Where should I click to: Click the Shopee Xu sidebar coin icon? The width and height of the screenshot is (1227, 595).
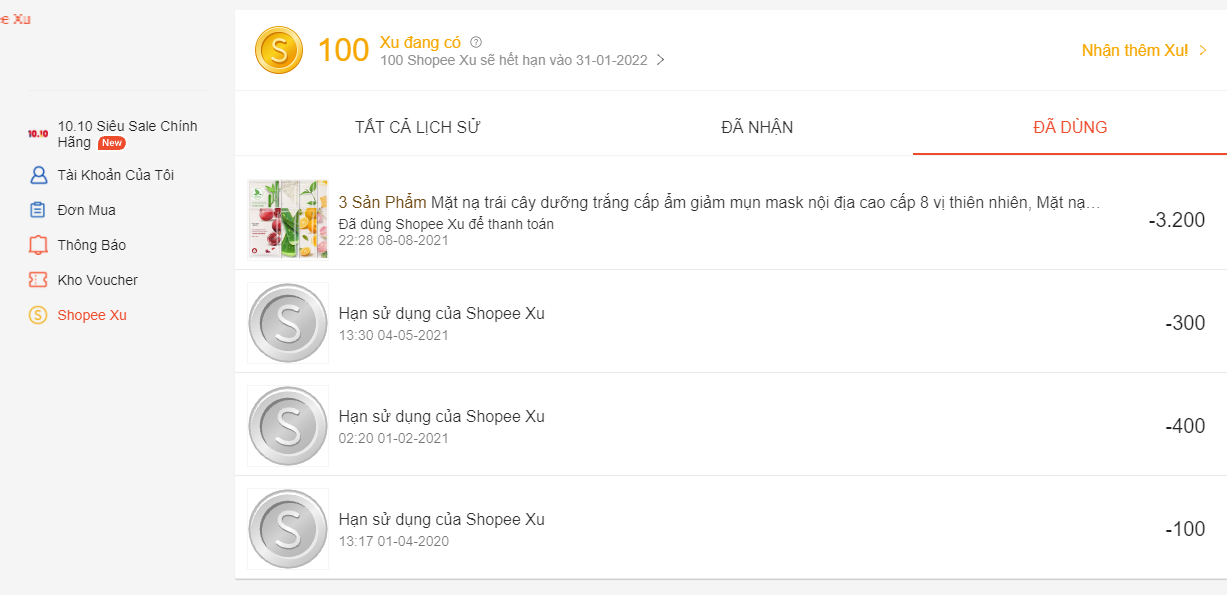click(x=38, y=315)
